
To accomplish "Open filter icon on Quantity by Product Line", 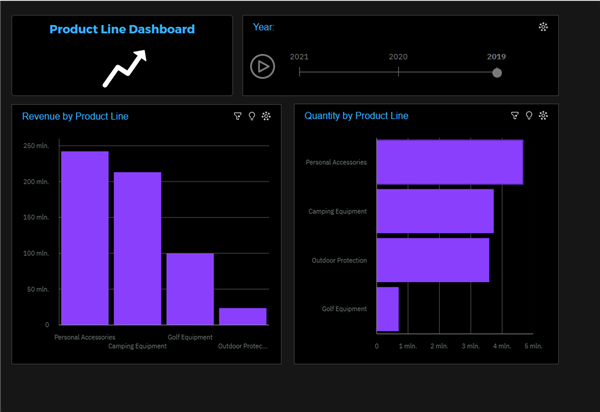I will tap(515, 116).
